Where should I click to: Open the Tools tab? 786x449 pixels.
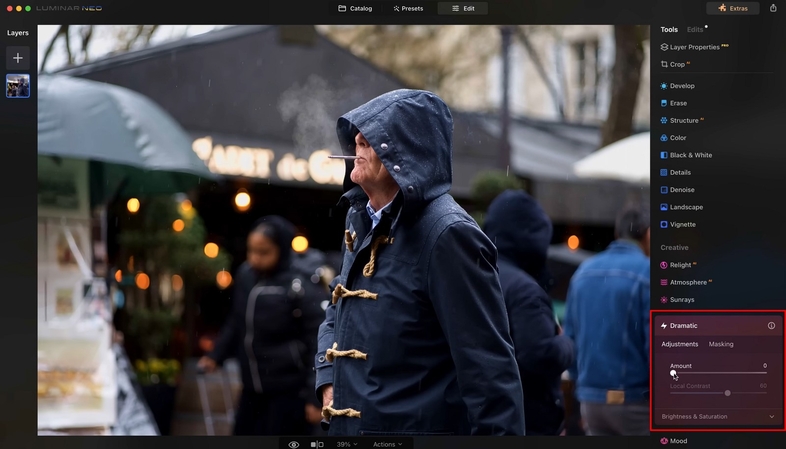coord(669,30)
